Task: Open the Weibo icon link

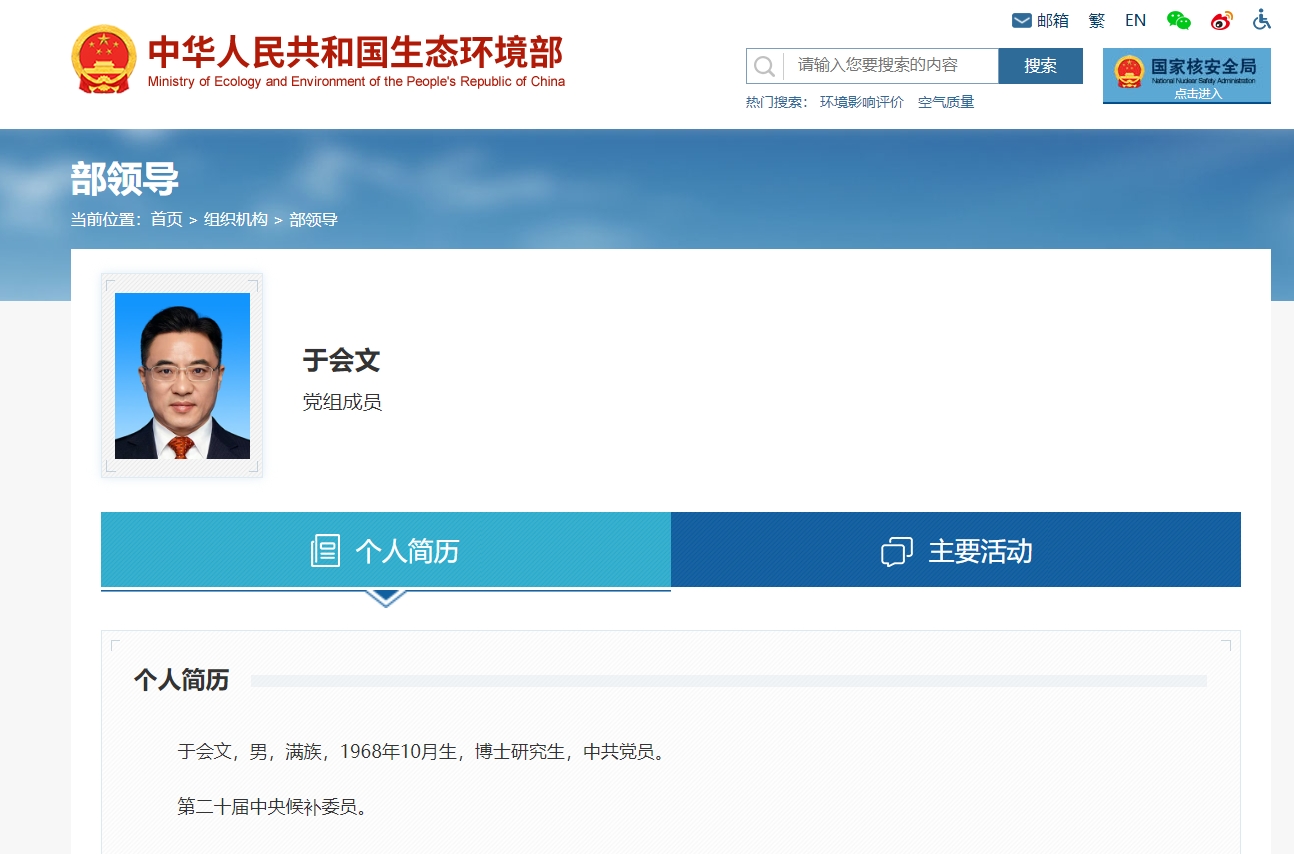Action: tap(1221, 20)
